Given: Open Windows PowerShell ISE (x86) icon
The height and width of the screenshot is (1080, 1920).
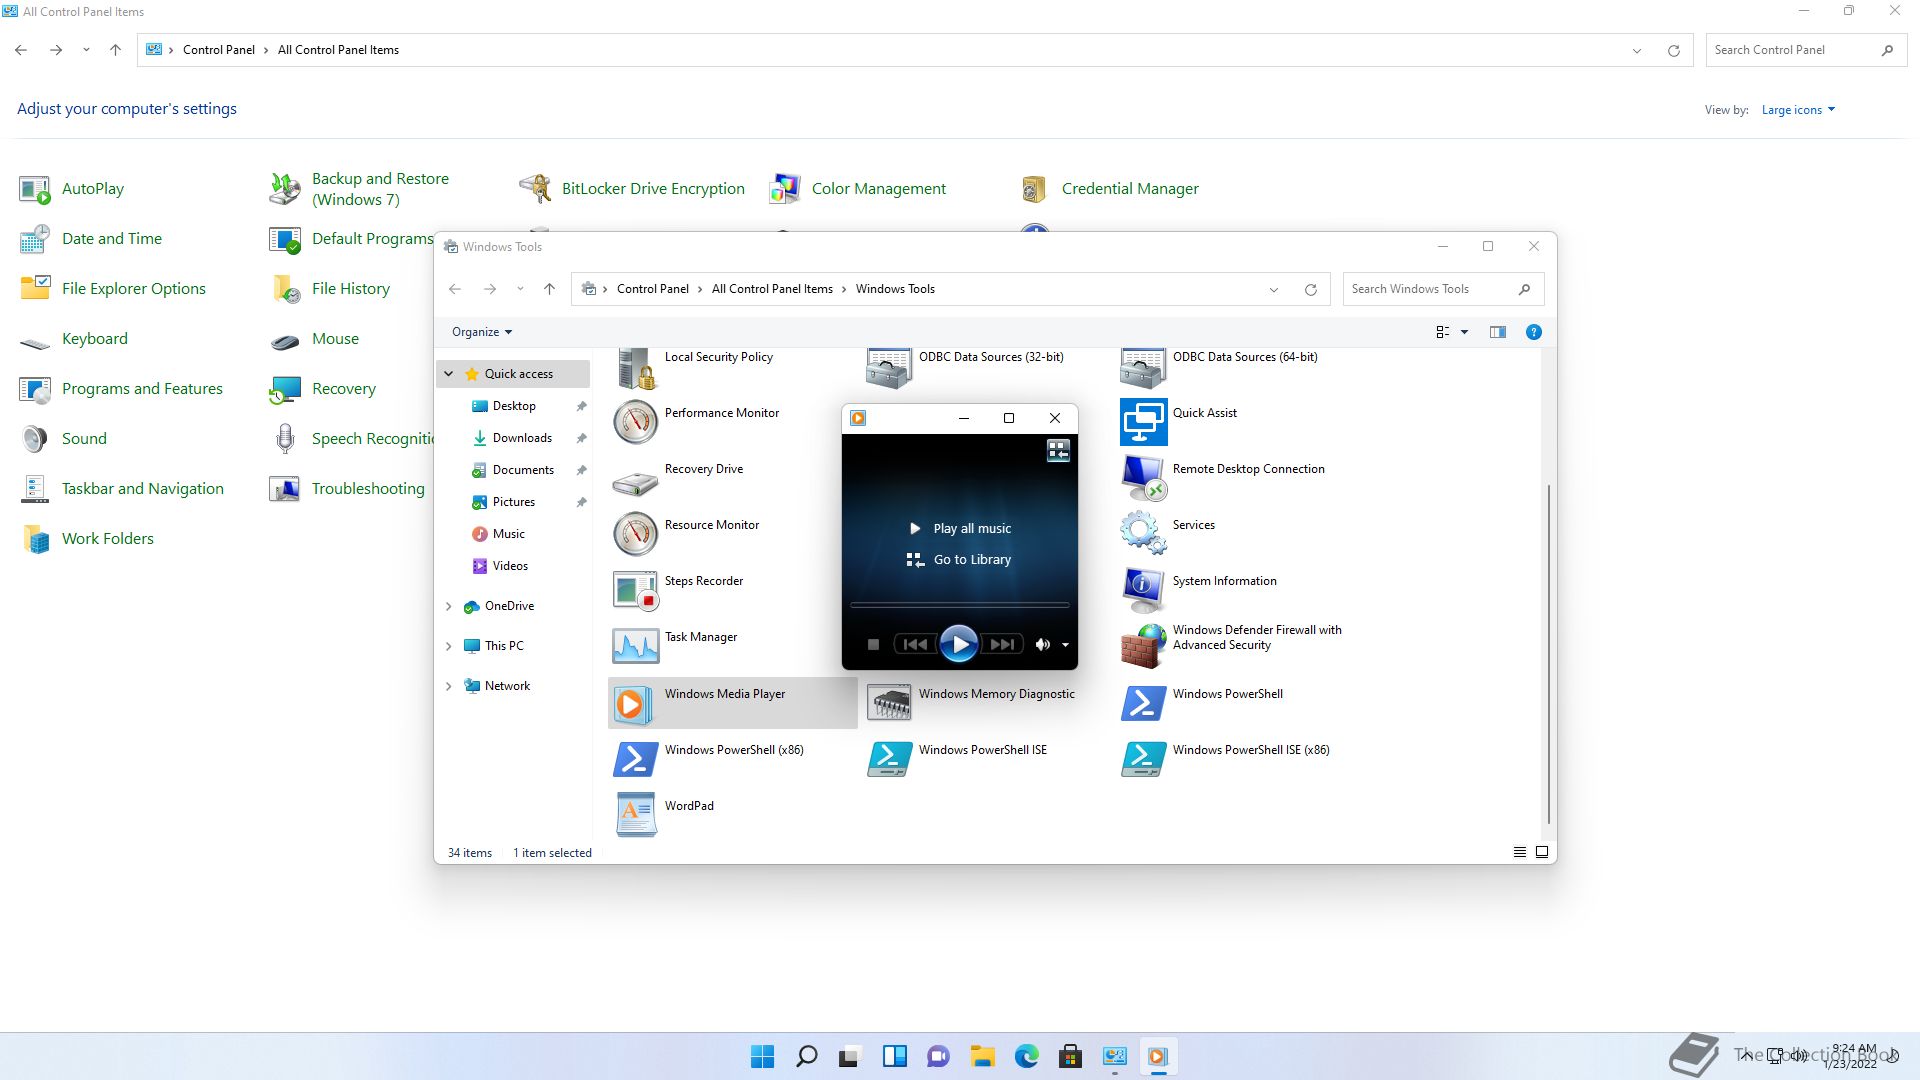Looking at the screenshot, I should tap(1143, 759).
